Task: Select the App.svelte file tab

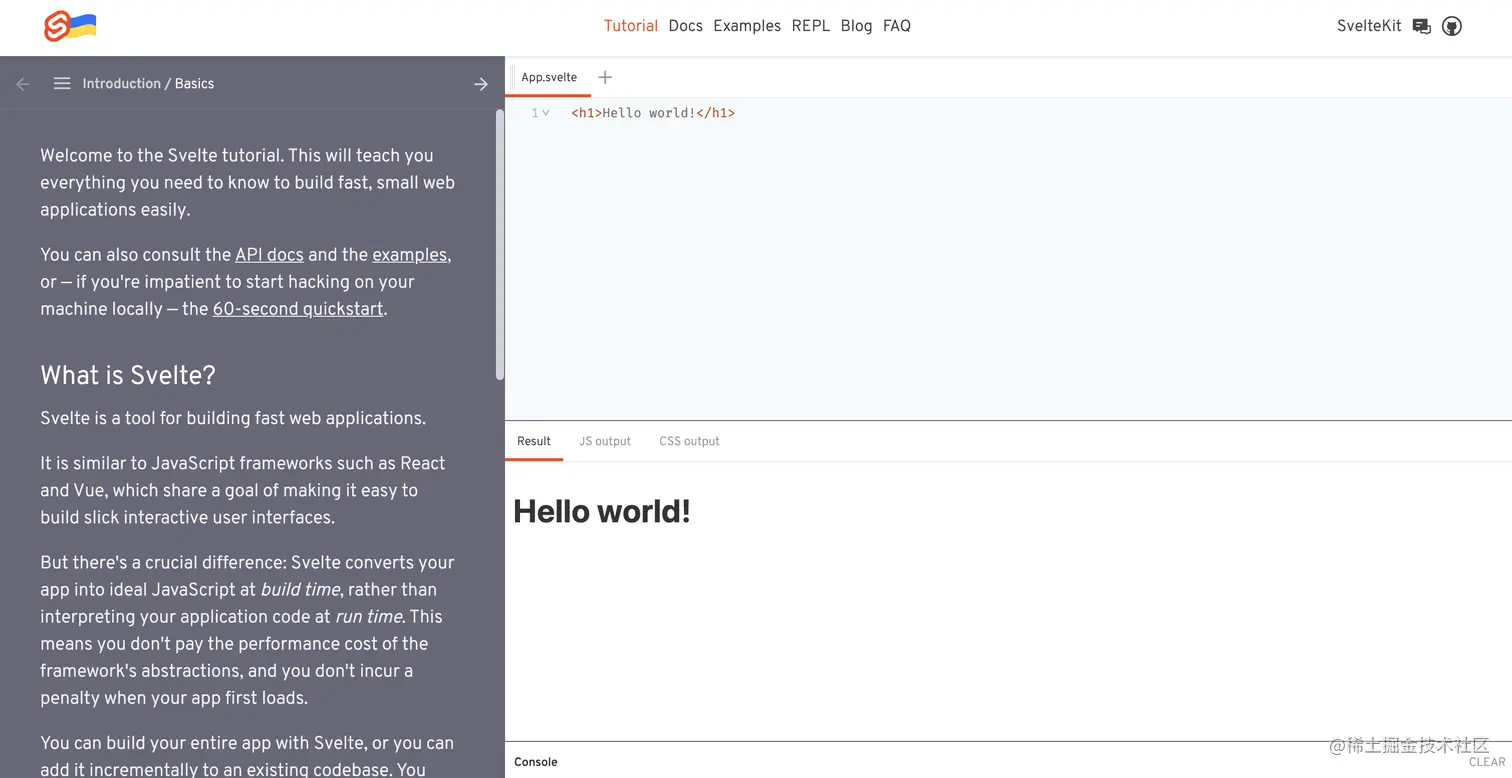Action: (x=549, y=78)
